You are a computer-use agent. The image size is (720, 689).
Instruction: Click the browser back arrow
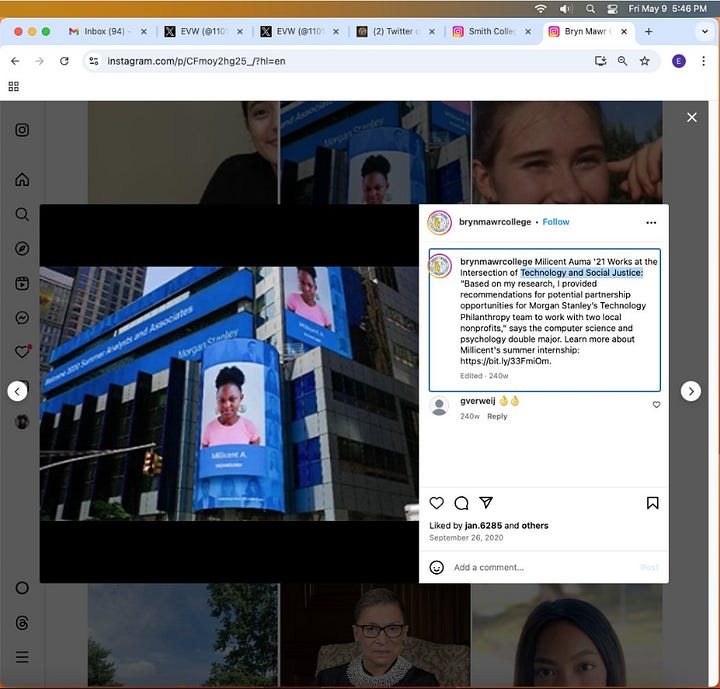tap(15, 61)
